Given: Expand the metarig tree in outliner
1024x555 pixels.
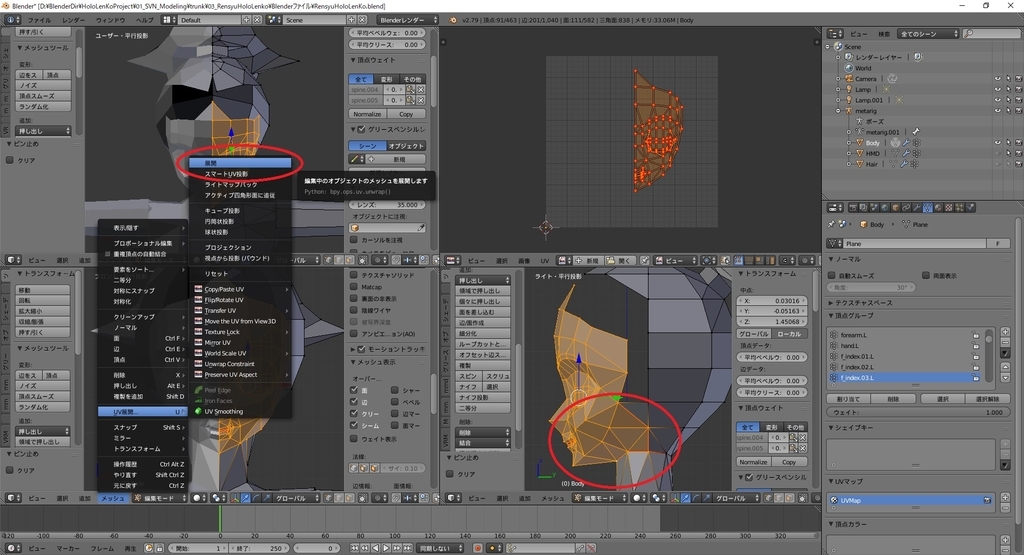Looking at the screenshot, I should [838, 111].
